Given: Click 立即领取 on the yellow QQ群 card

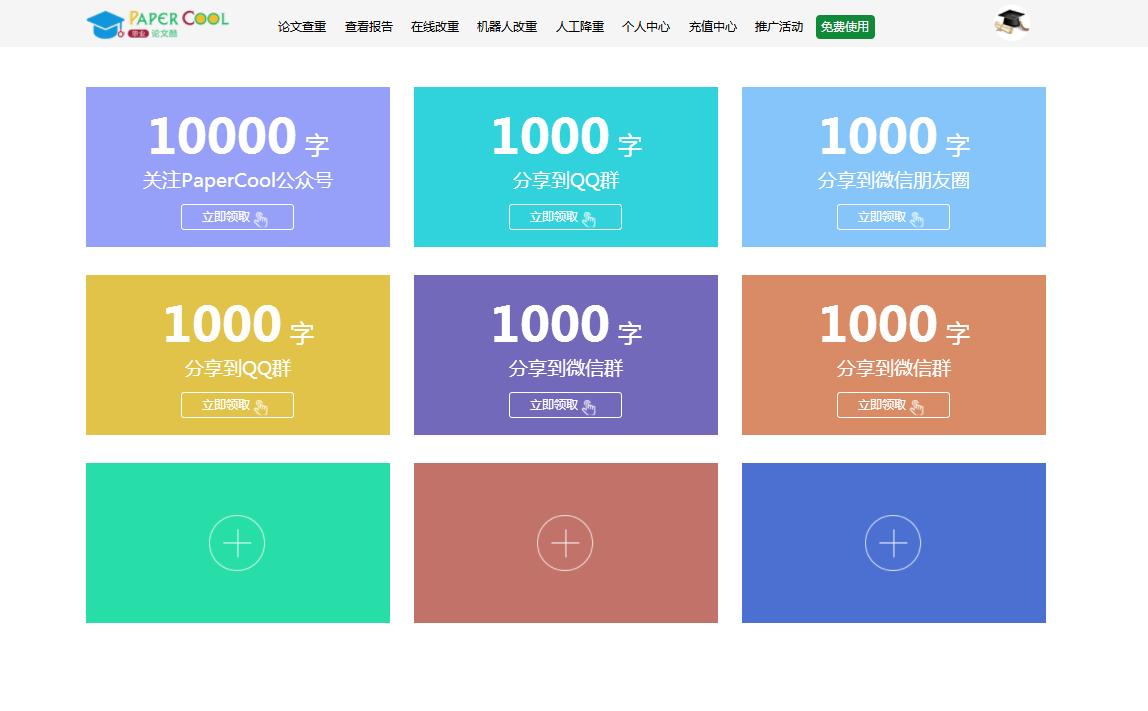Looking at the screenshot, I should pos(237,406).
